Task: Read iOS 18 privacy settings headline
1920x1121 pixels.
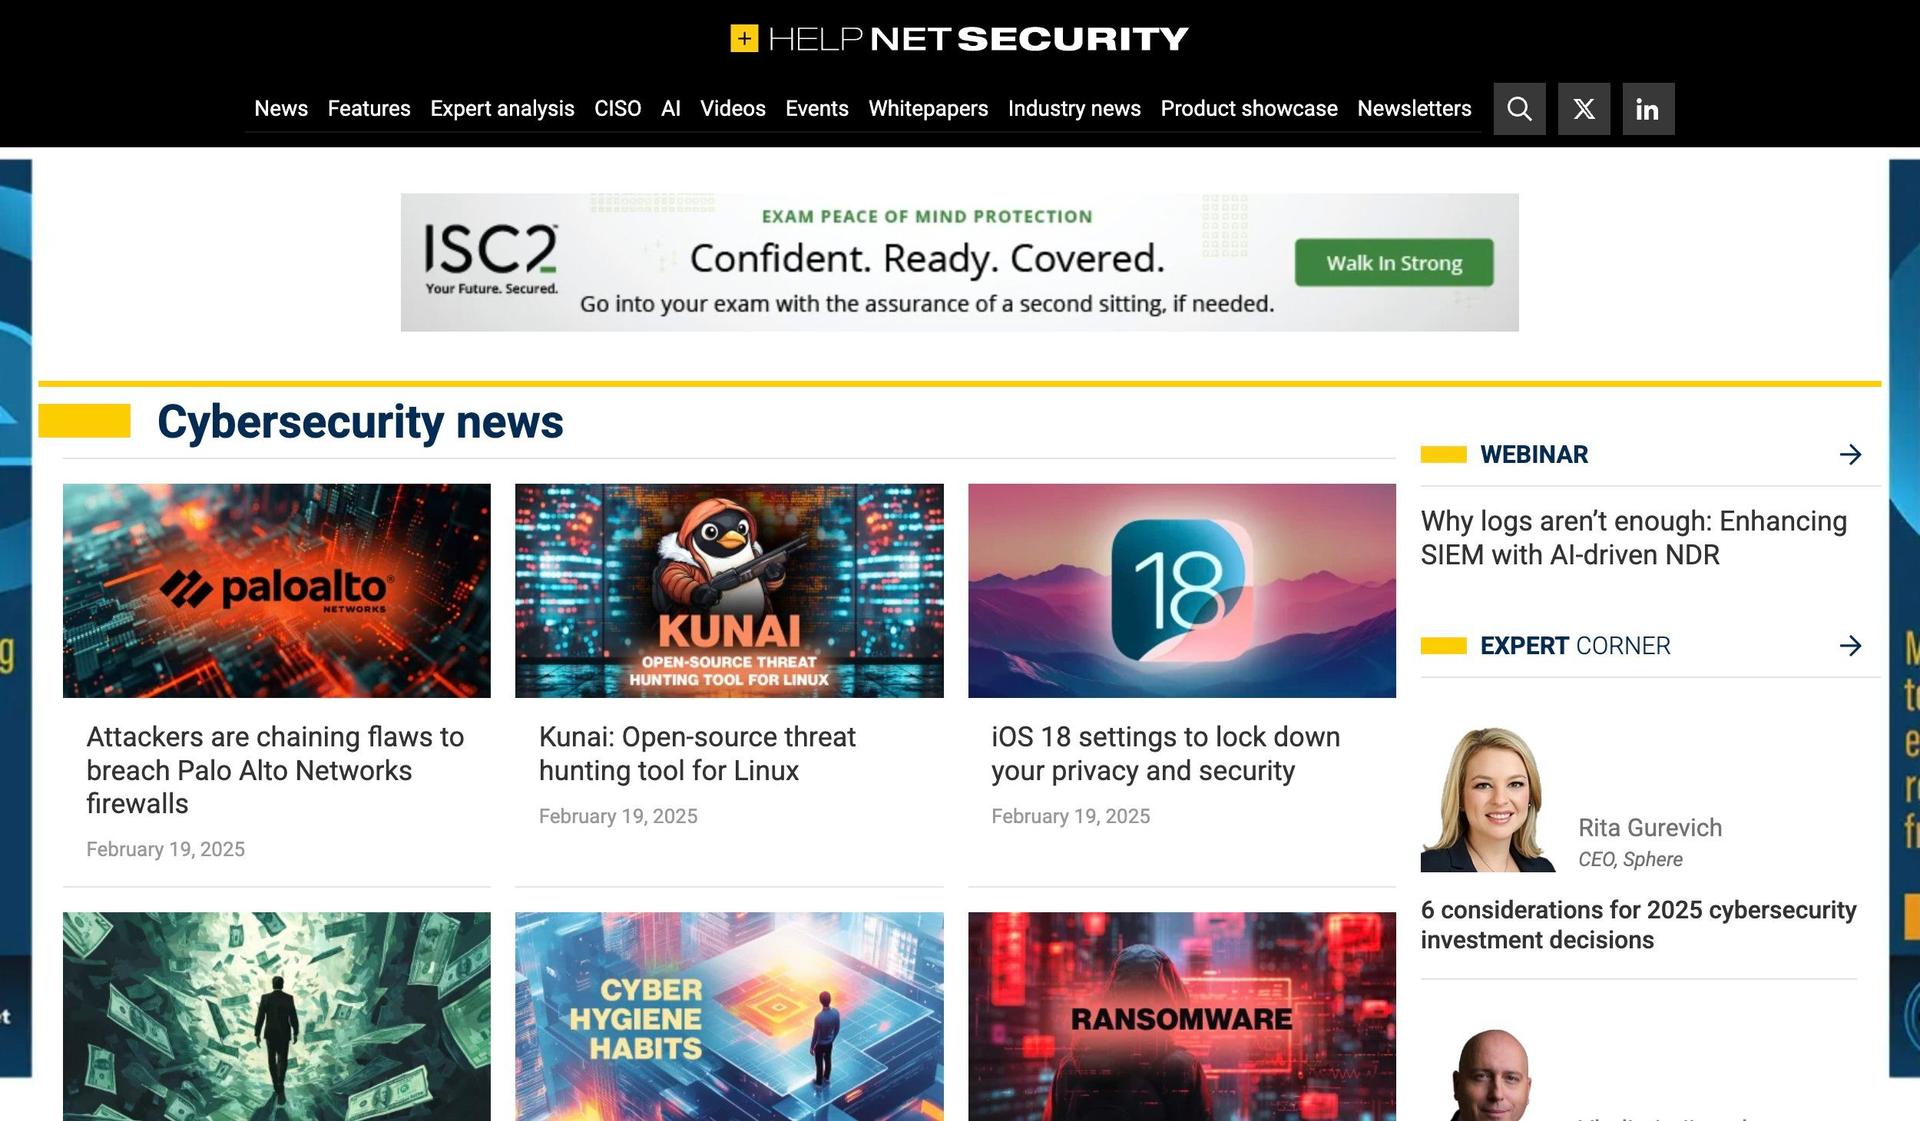Action: pos(1165,754)
